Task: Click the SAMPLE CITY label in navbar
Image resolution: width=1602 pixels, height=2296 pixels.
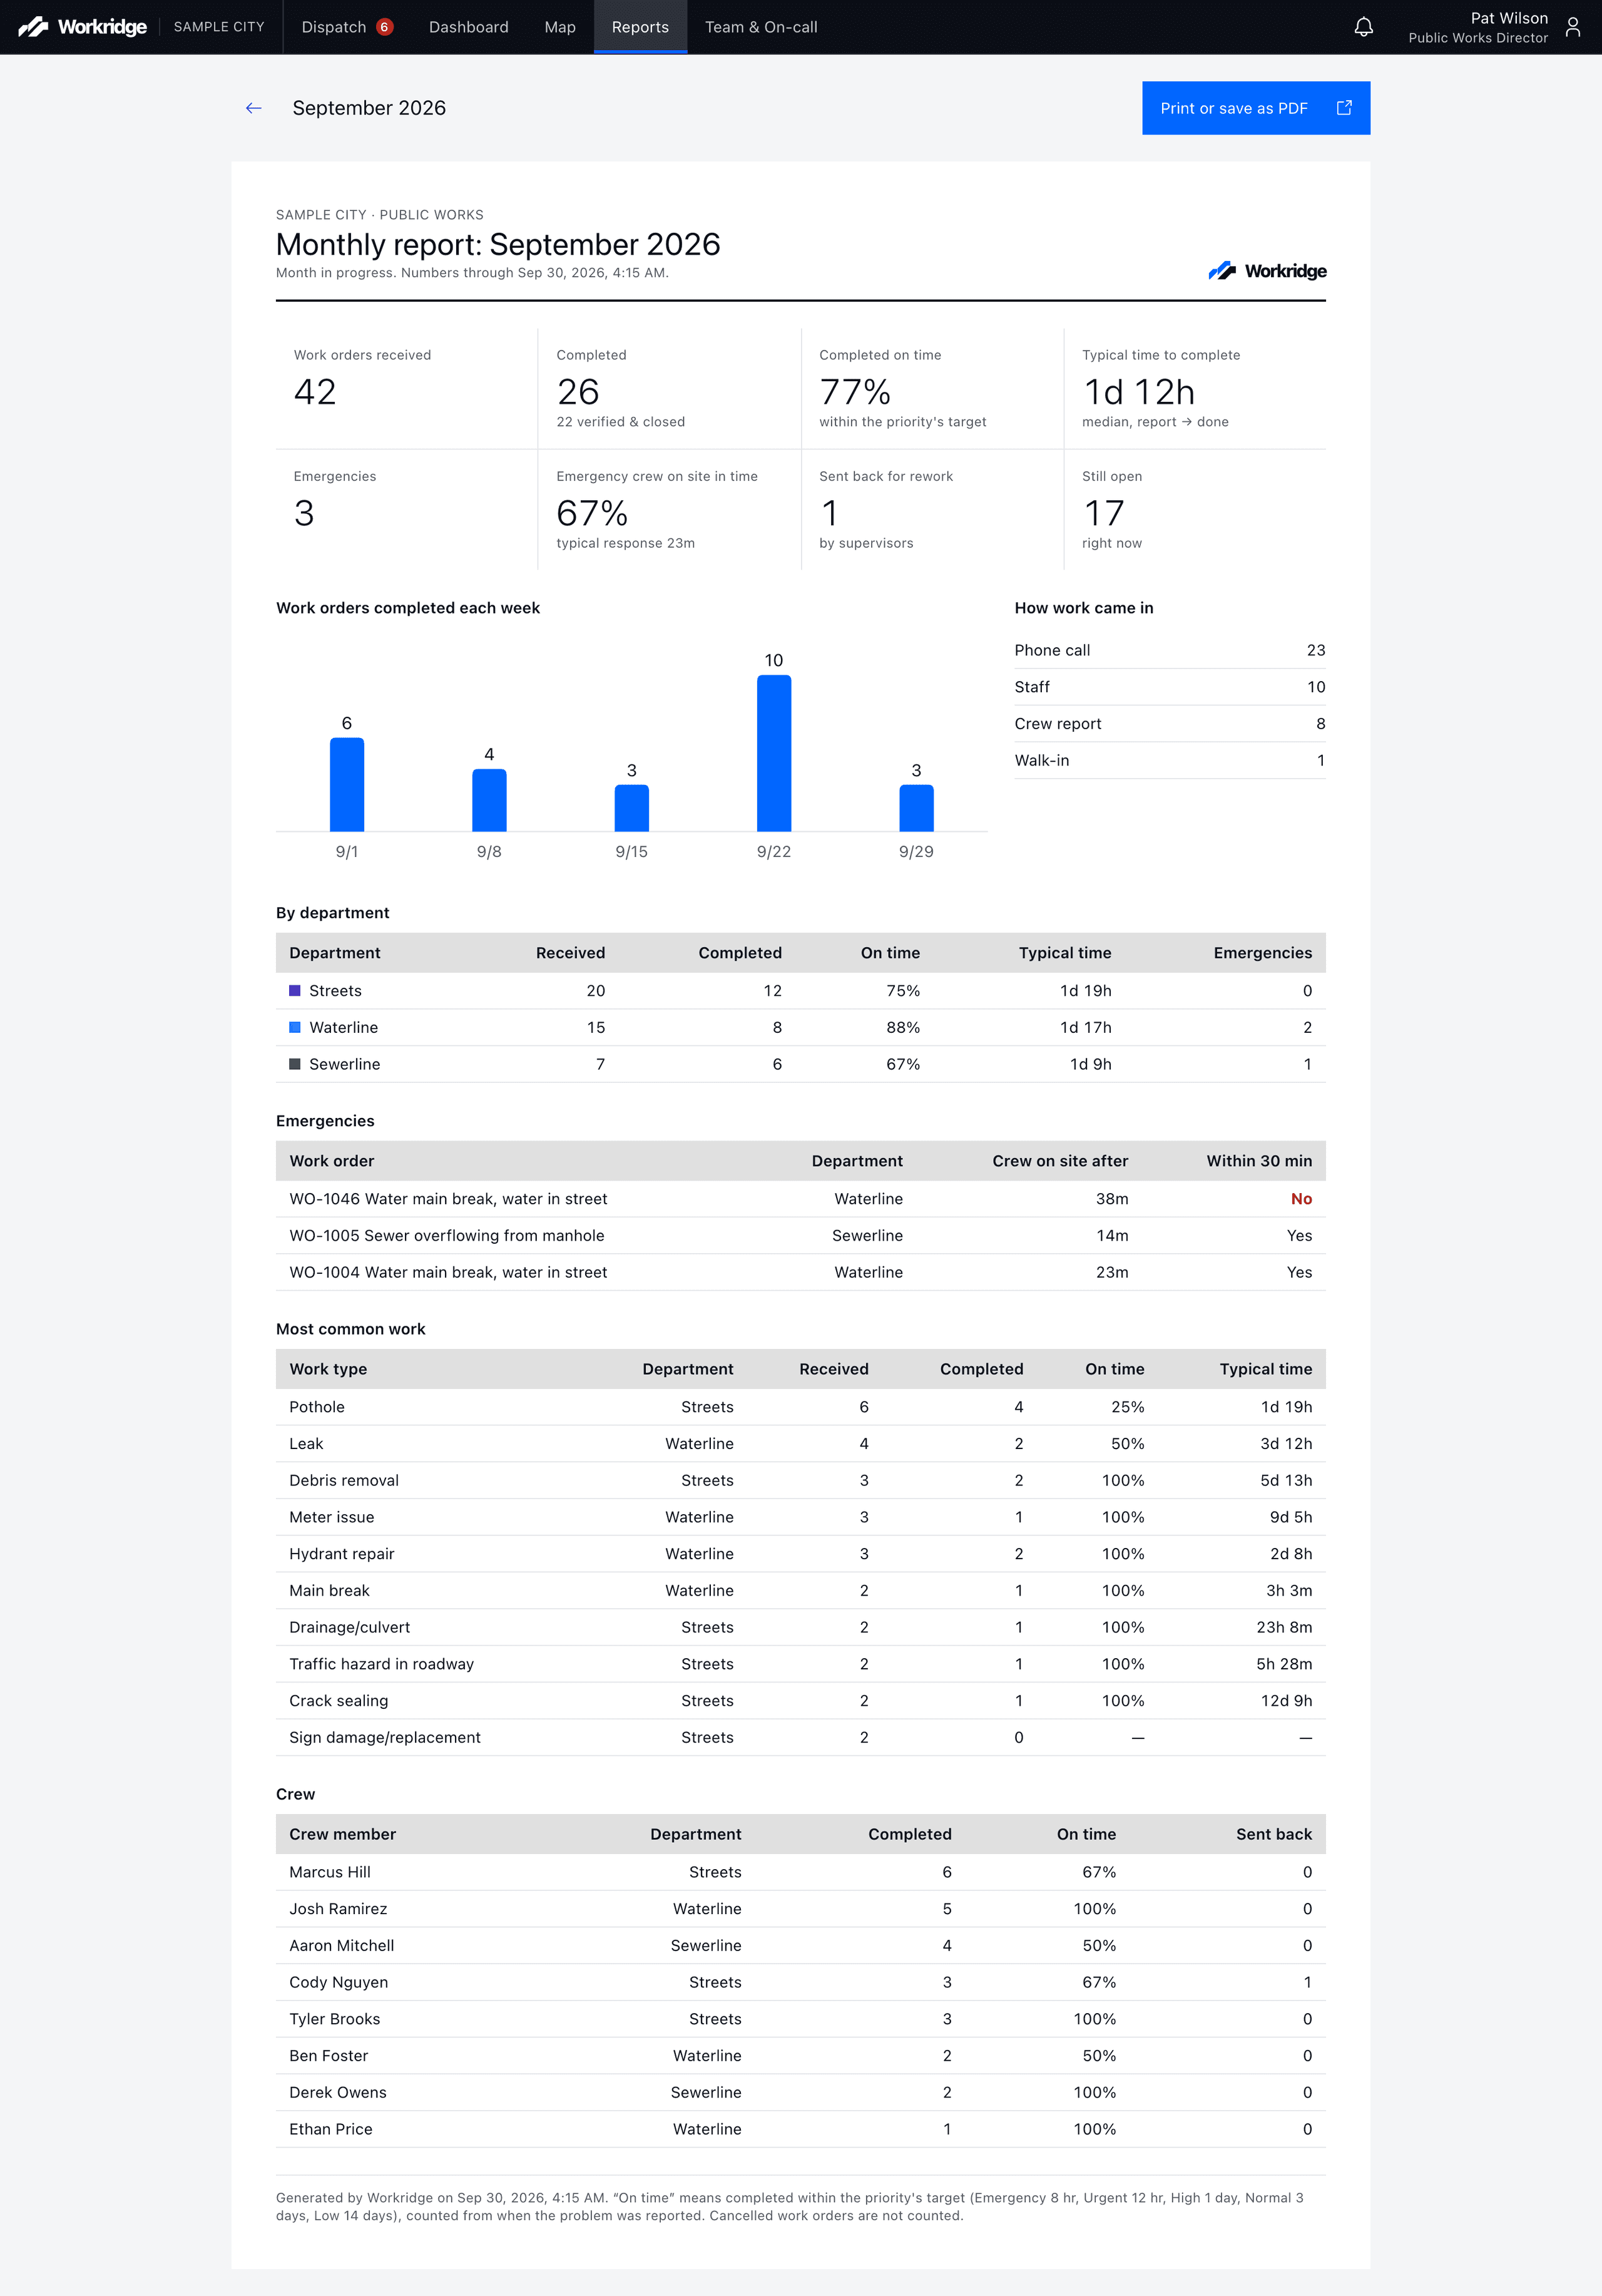Action: point(219,27)
